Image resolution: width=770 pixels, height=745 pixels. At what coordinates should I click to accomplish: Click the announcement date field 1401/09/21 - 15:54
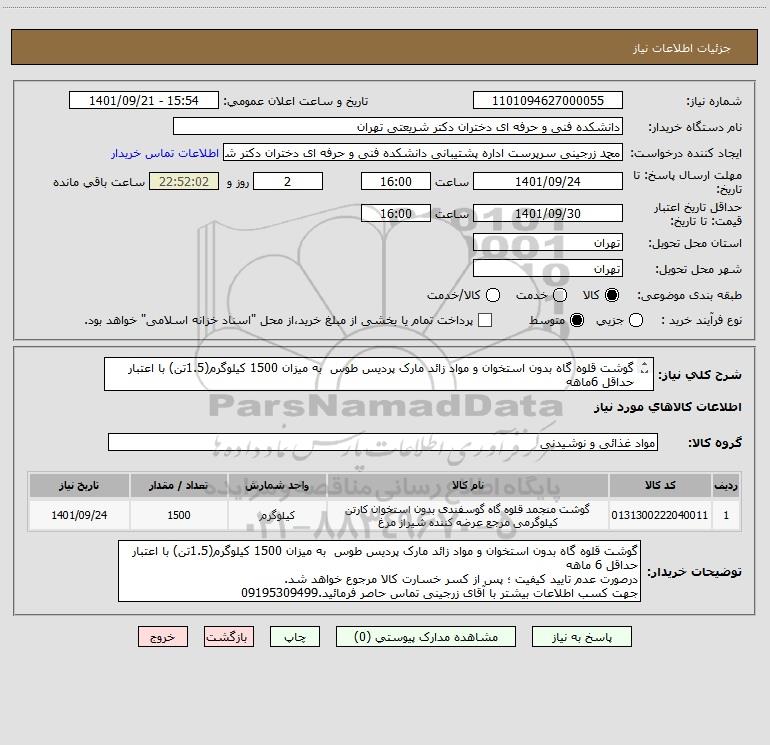pos(144,100)
